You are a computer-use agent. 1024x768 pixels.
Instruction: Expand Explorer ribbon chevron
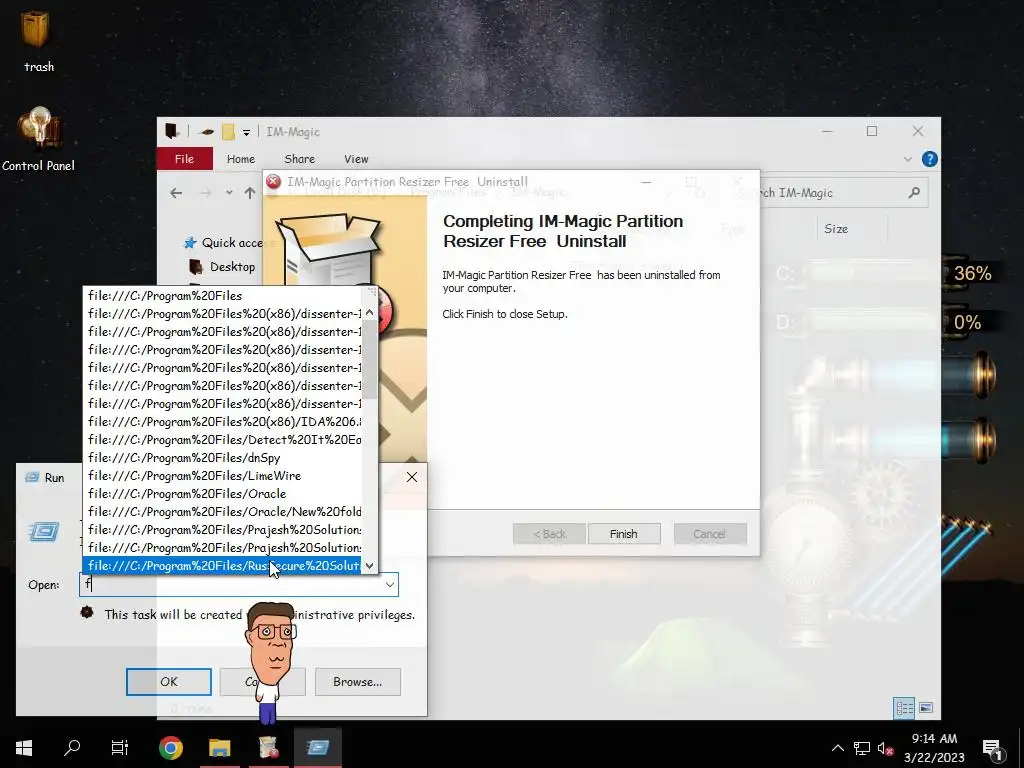pyautogui.click(x=907, y=159)
